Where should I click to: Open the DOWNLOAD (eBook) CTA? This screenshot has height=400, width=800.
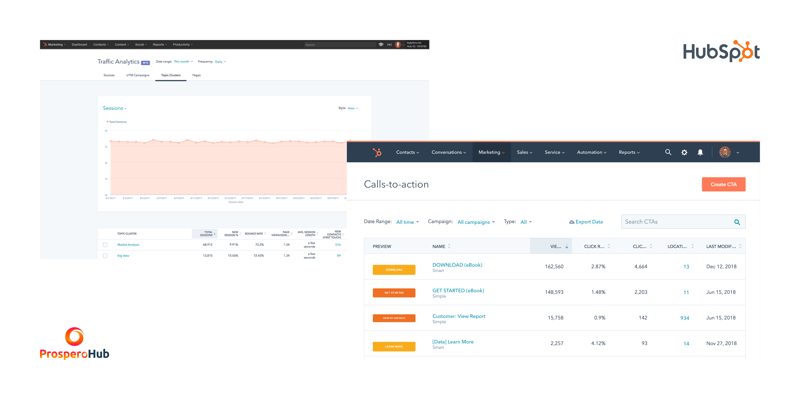pos(457,265)
